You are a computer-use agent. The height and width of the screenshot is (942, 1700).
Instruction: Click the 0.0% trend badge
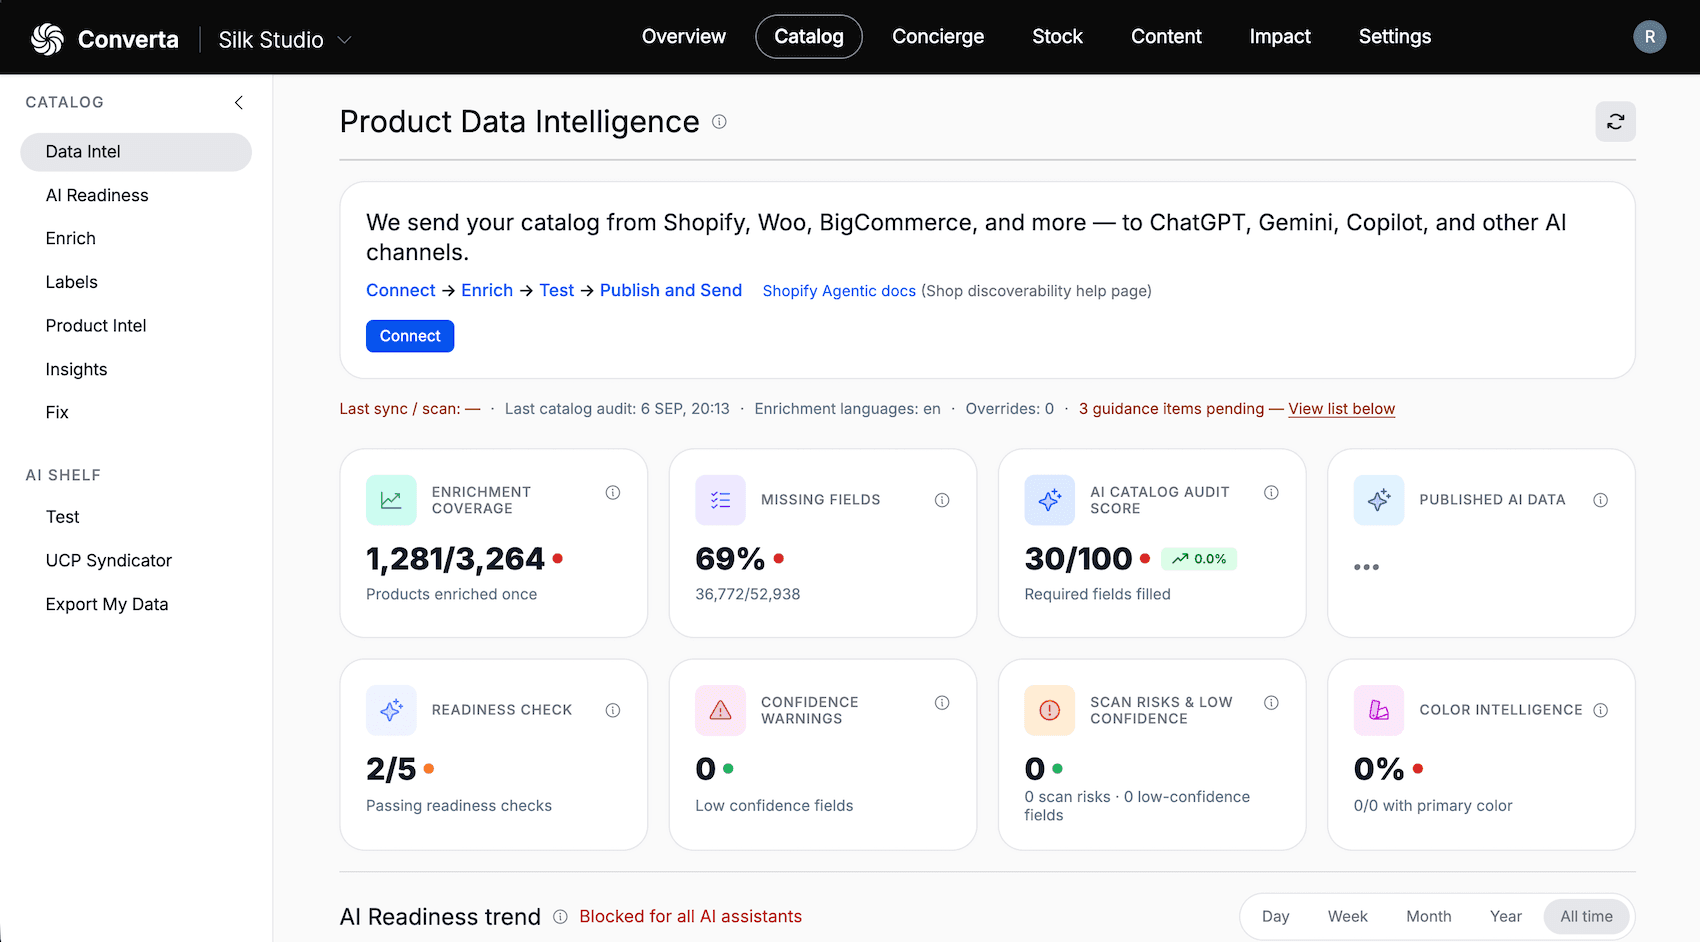click(1199, 559)
